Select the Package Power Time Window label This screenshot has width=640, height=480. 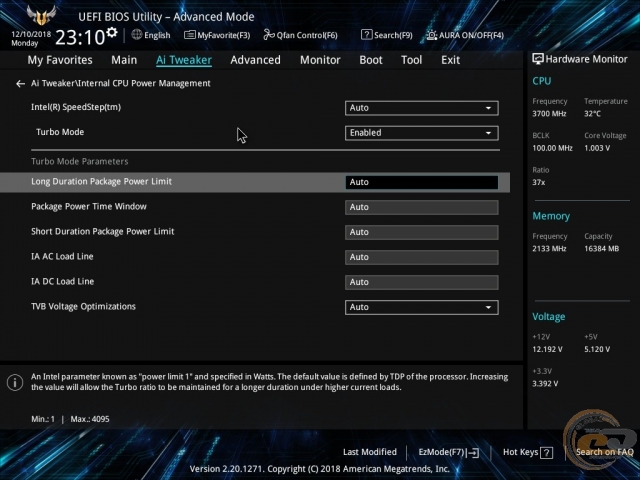[x=89, y=207]
